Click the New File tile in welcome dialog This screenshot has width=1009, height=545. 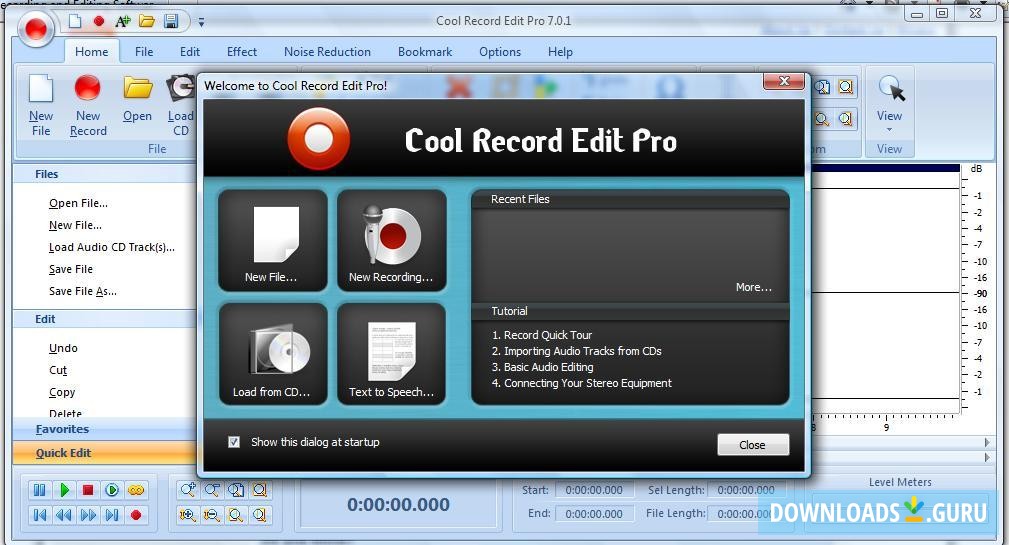click(x=273, y=241)
